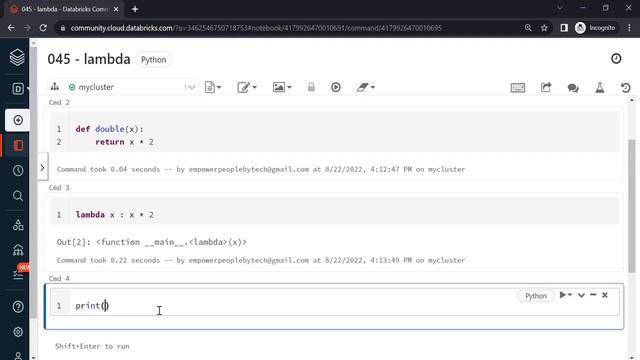Bookmark the page with star icon
Viewport: 640px width, 360px height.
coord(544,28)
